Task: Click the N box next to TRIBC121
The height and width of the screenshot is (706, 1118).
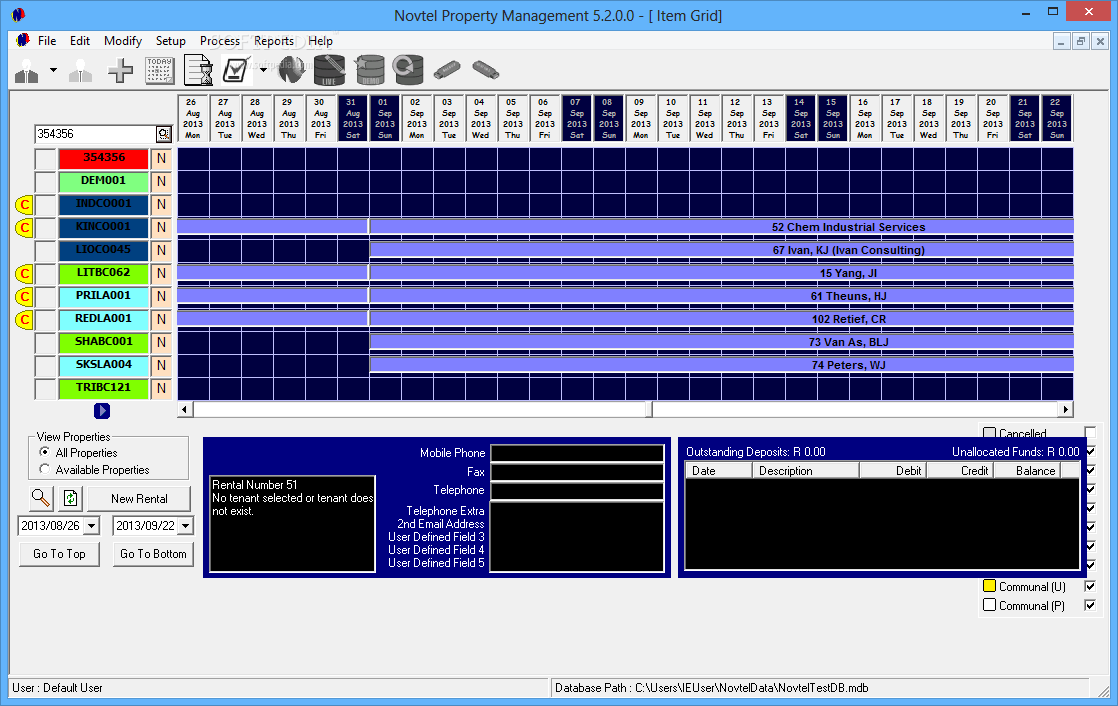Action: pos(161,388)
